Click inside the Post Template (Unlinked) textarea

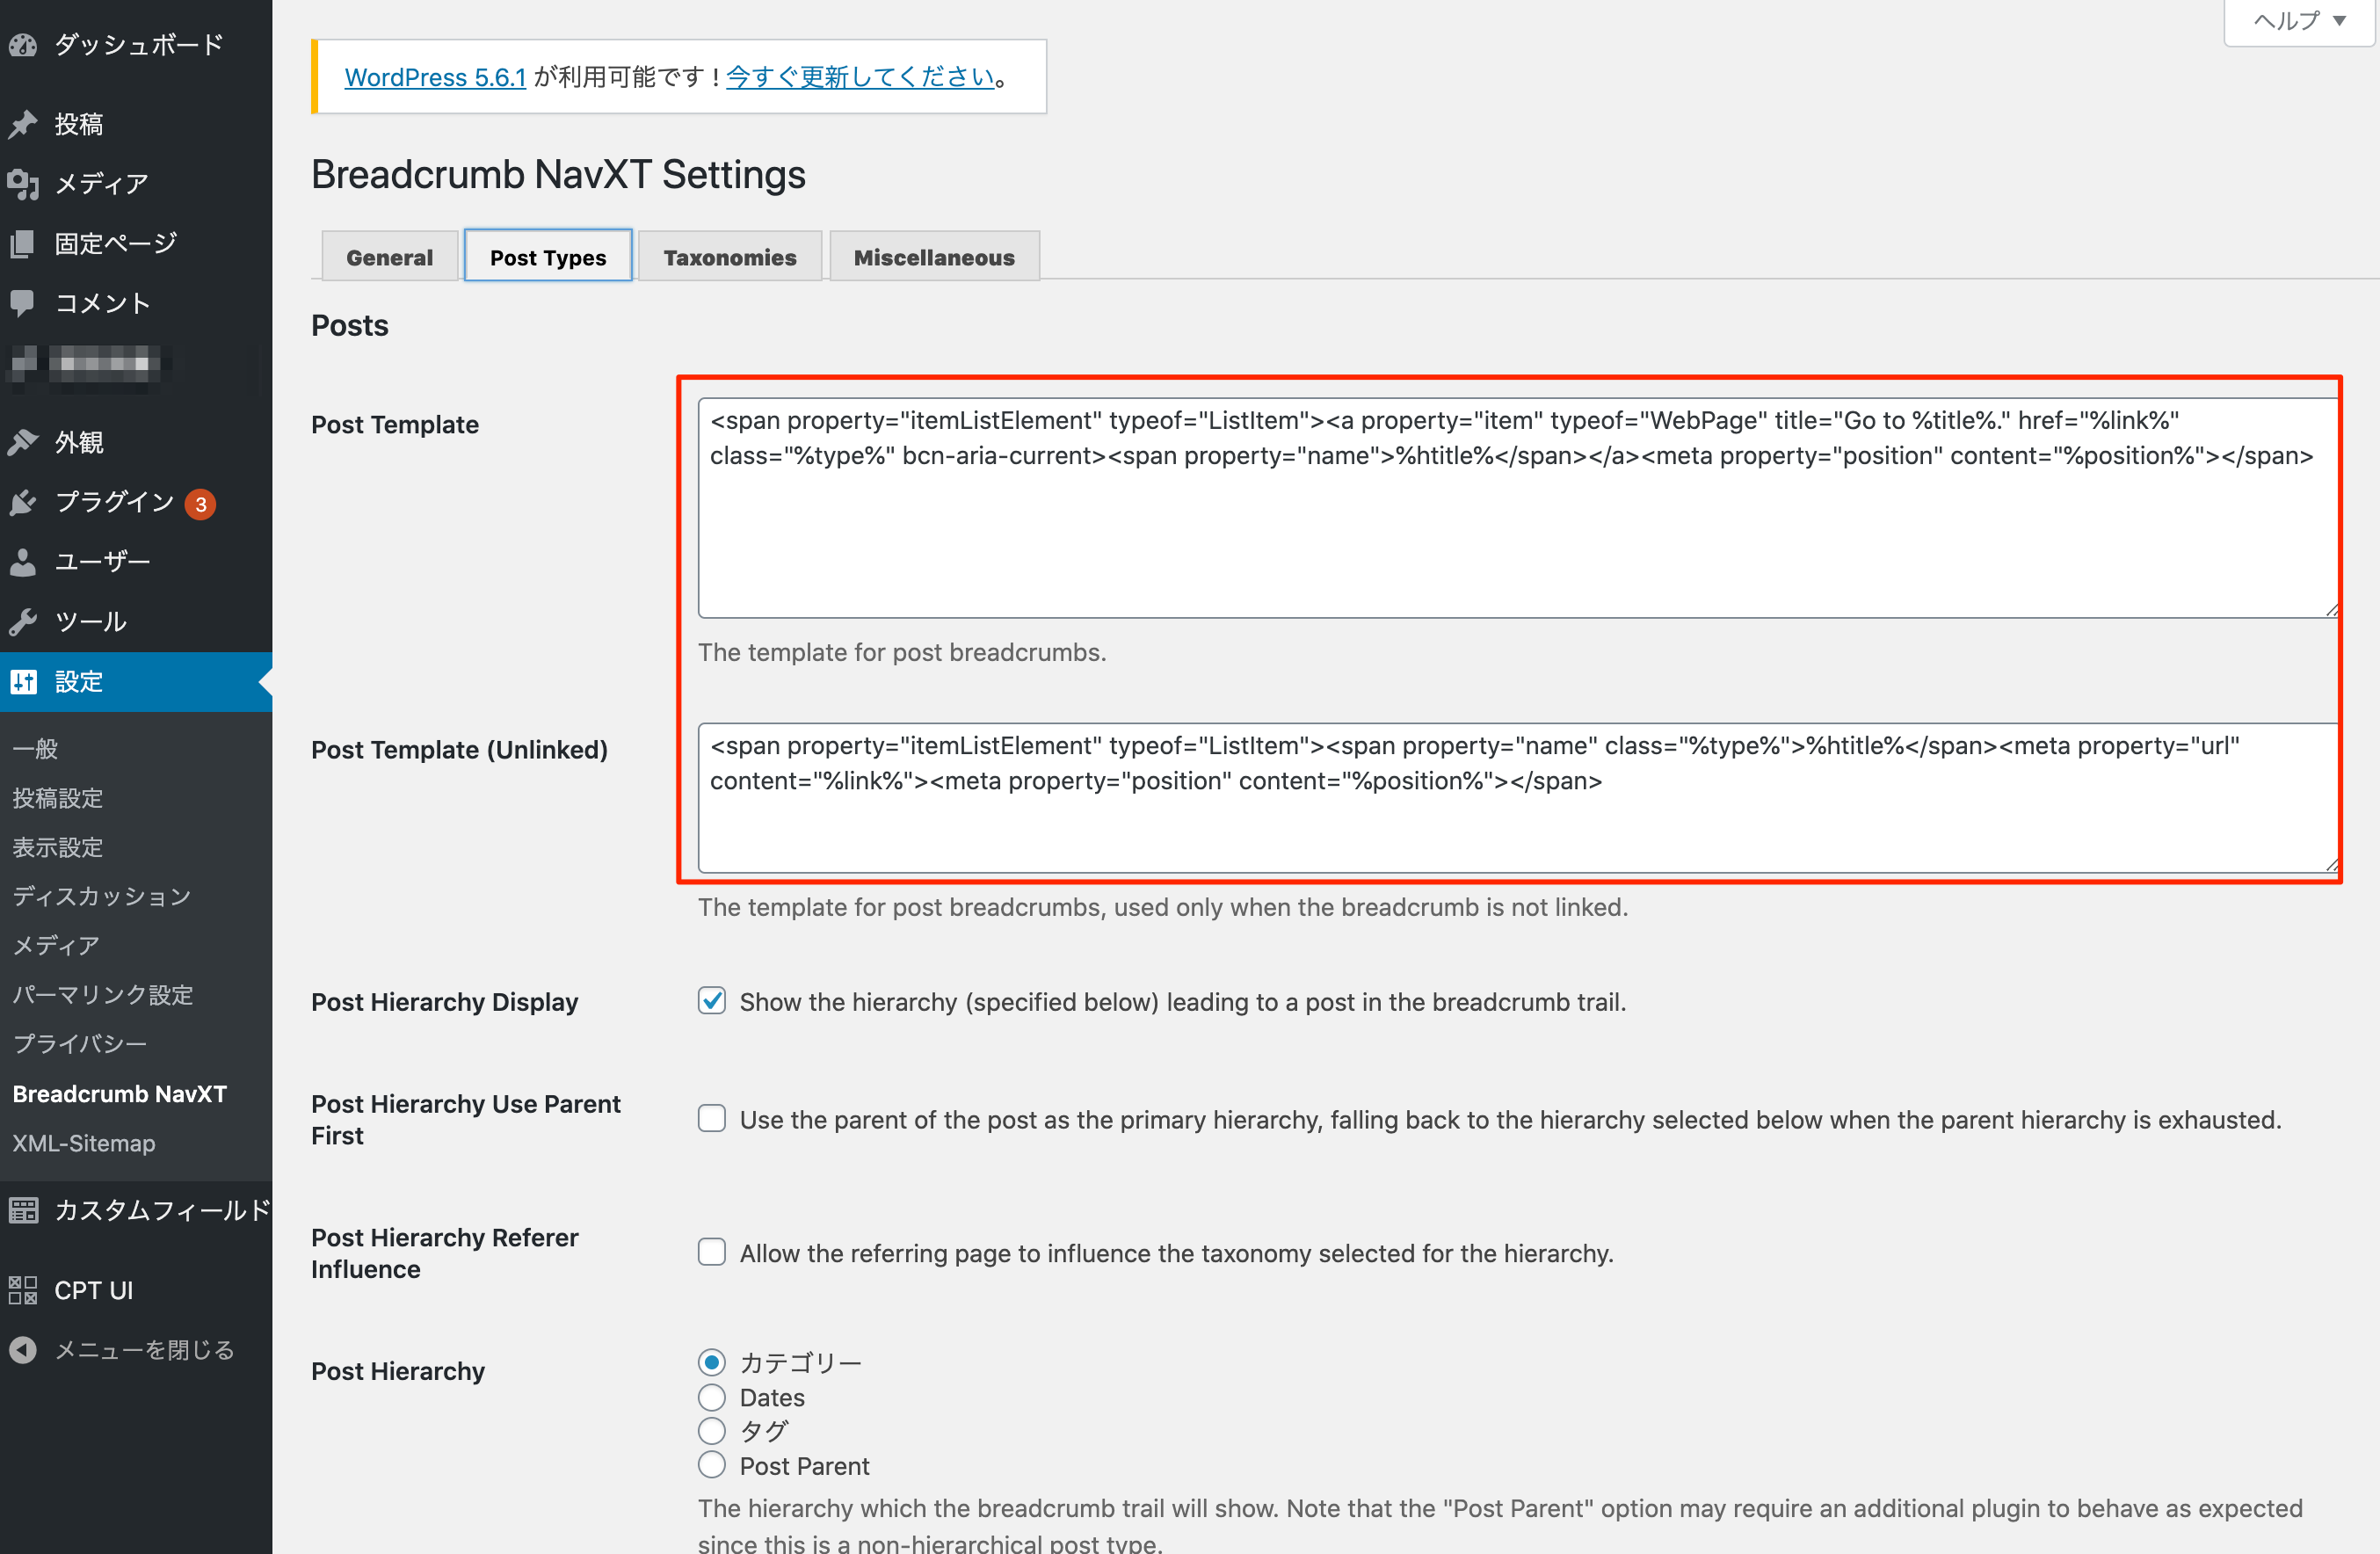[x=1518, y=798]
